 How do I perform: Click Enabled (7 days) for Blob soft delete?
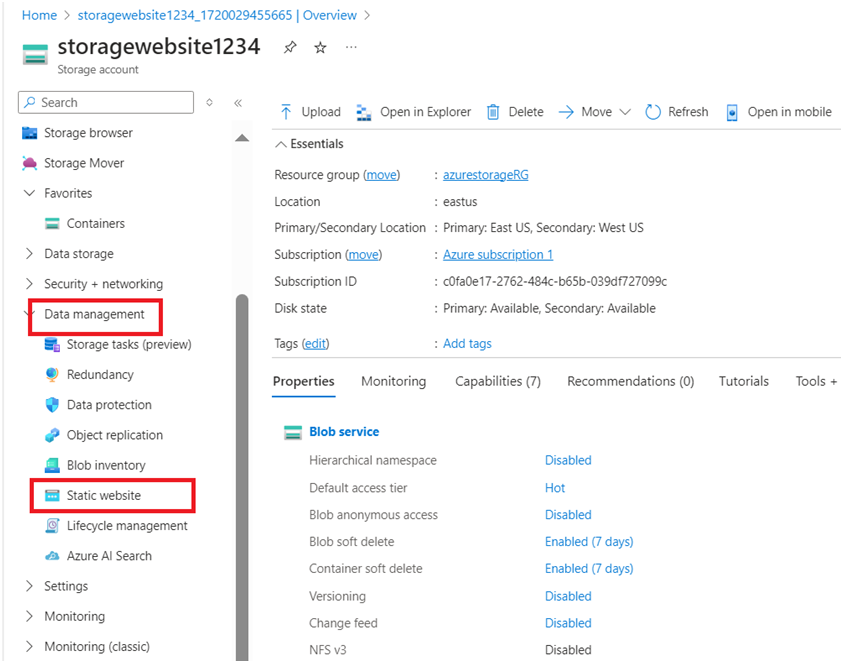click(589, 542)
